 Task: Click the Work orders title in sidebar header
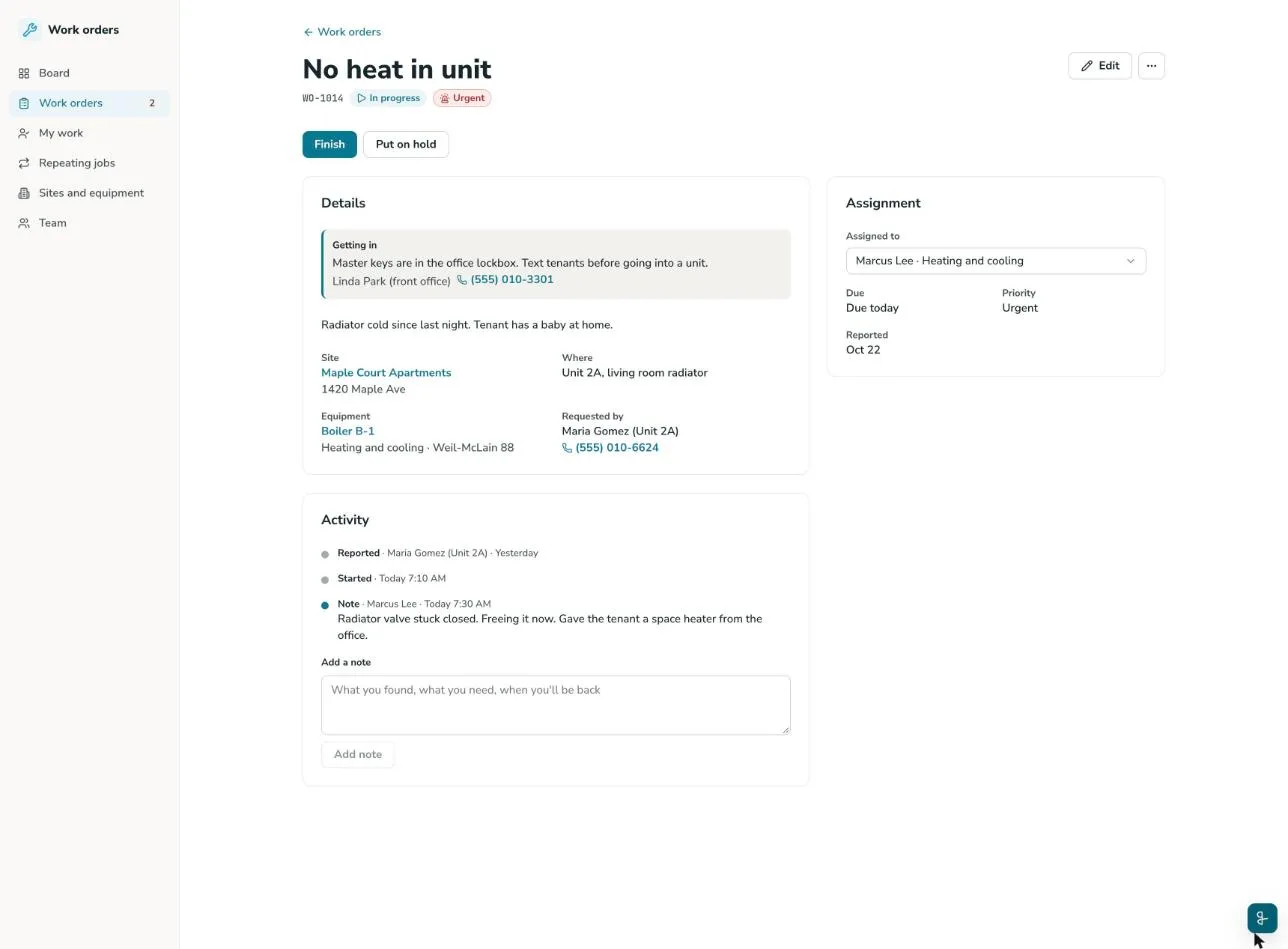click(83, 30)
